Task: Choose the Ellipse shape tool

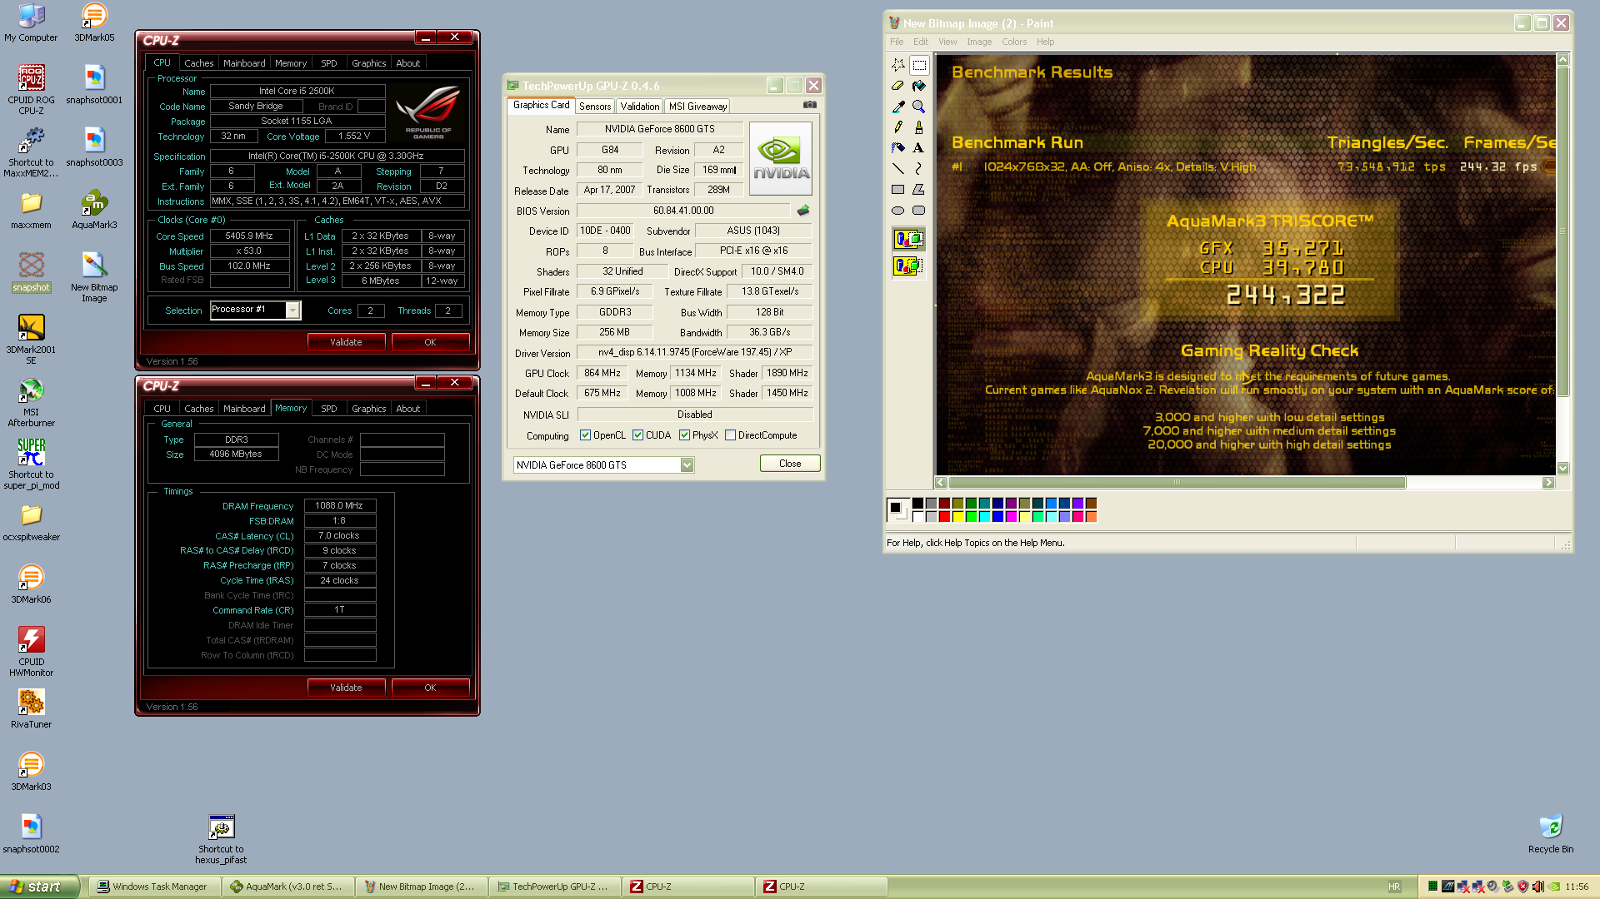Action: tap(898, 210)
